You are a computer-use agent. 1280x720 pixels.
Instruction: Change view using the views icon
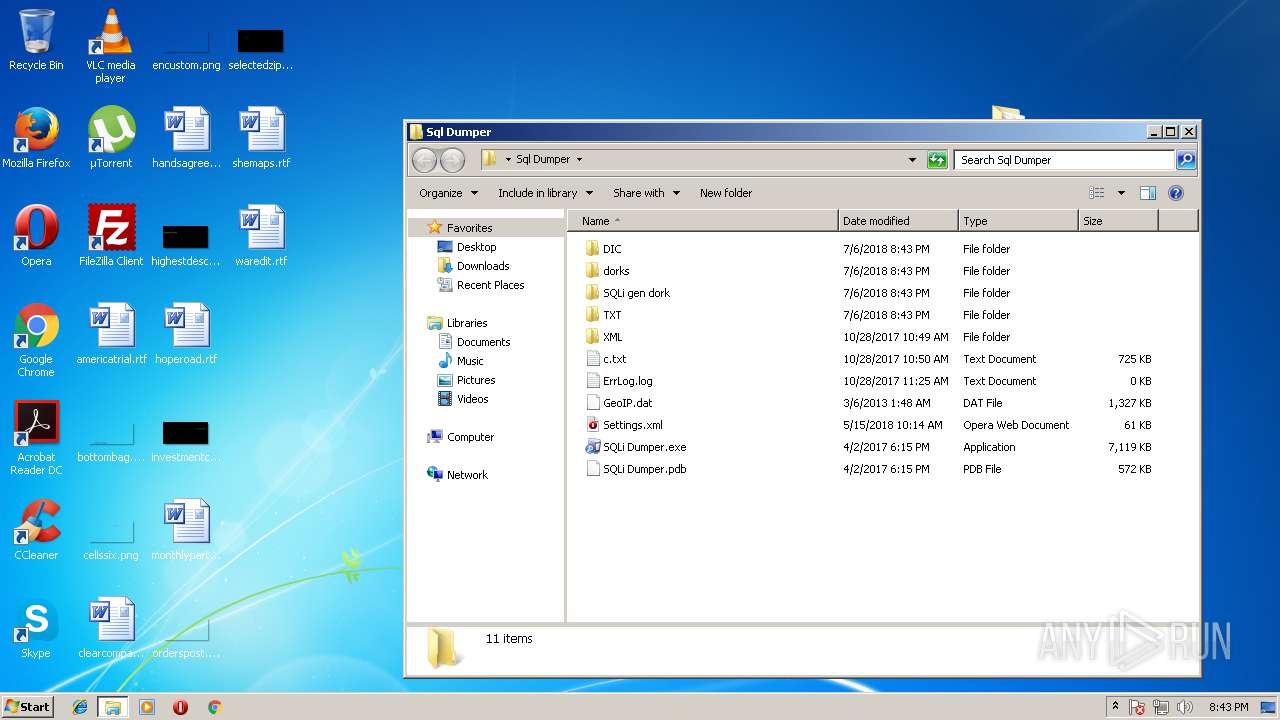[x=1097, y=193]
